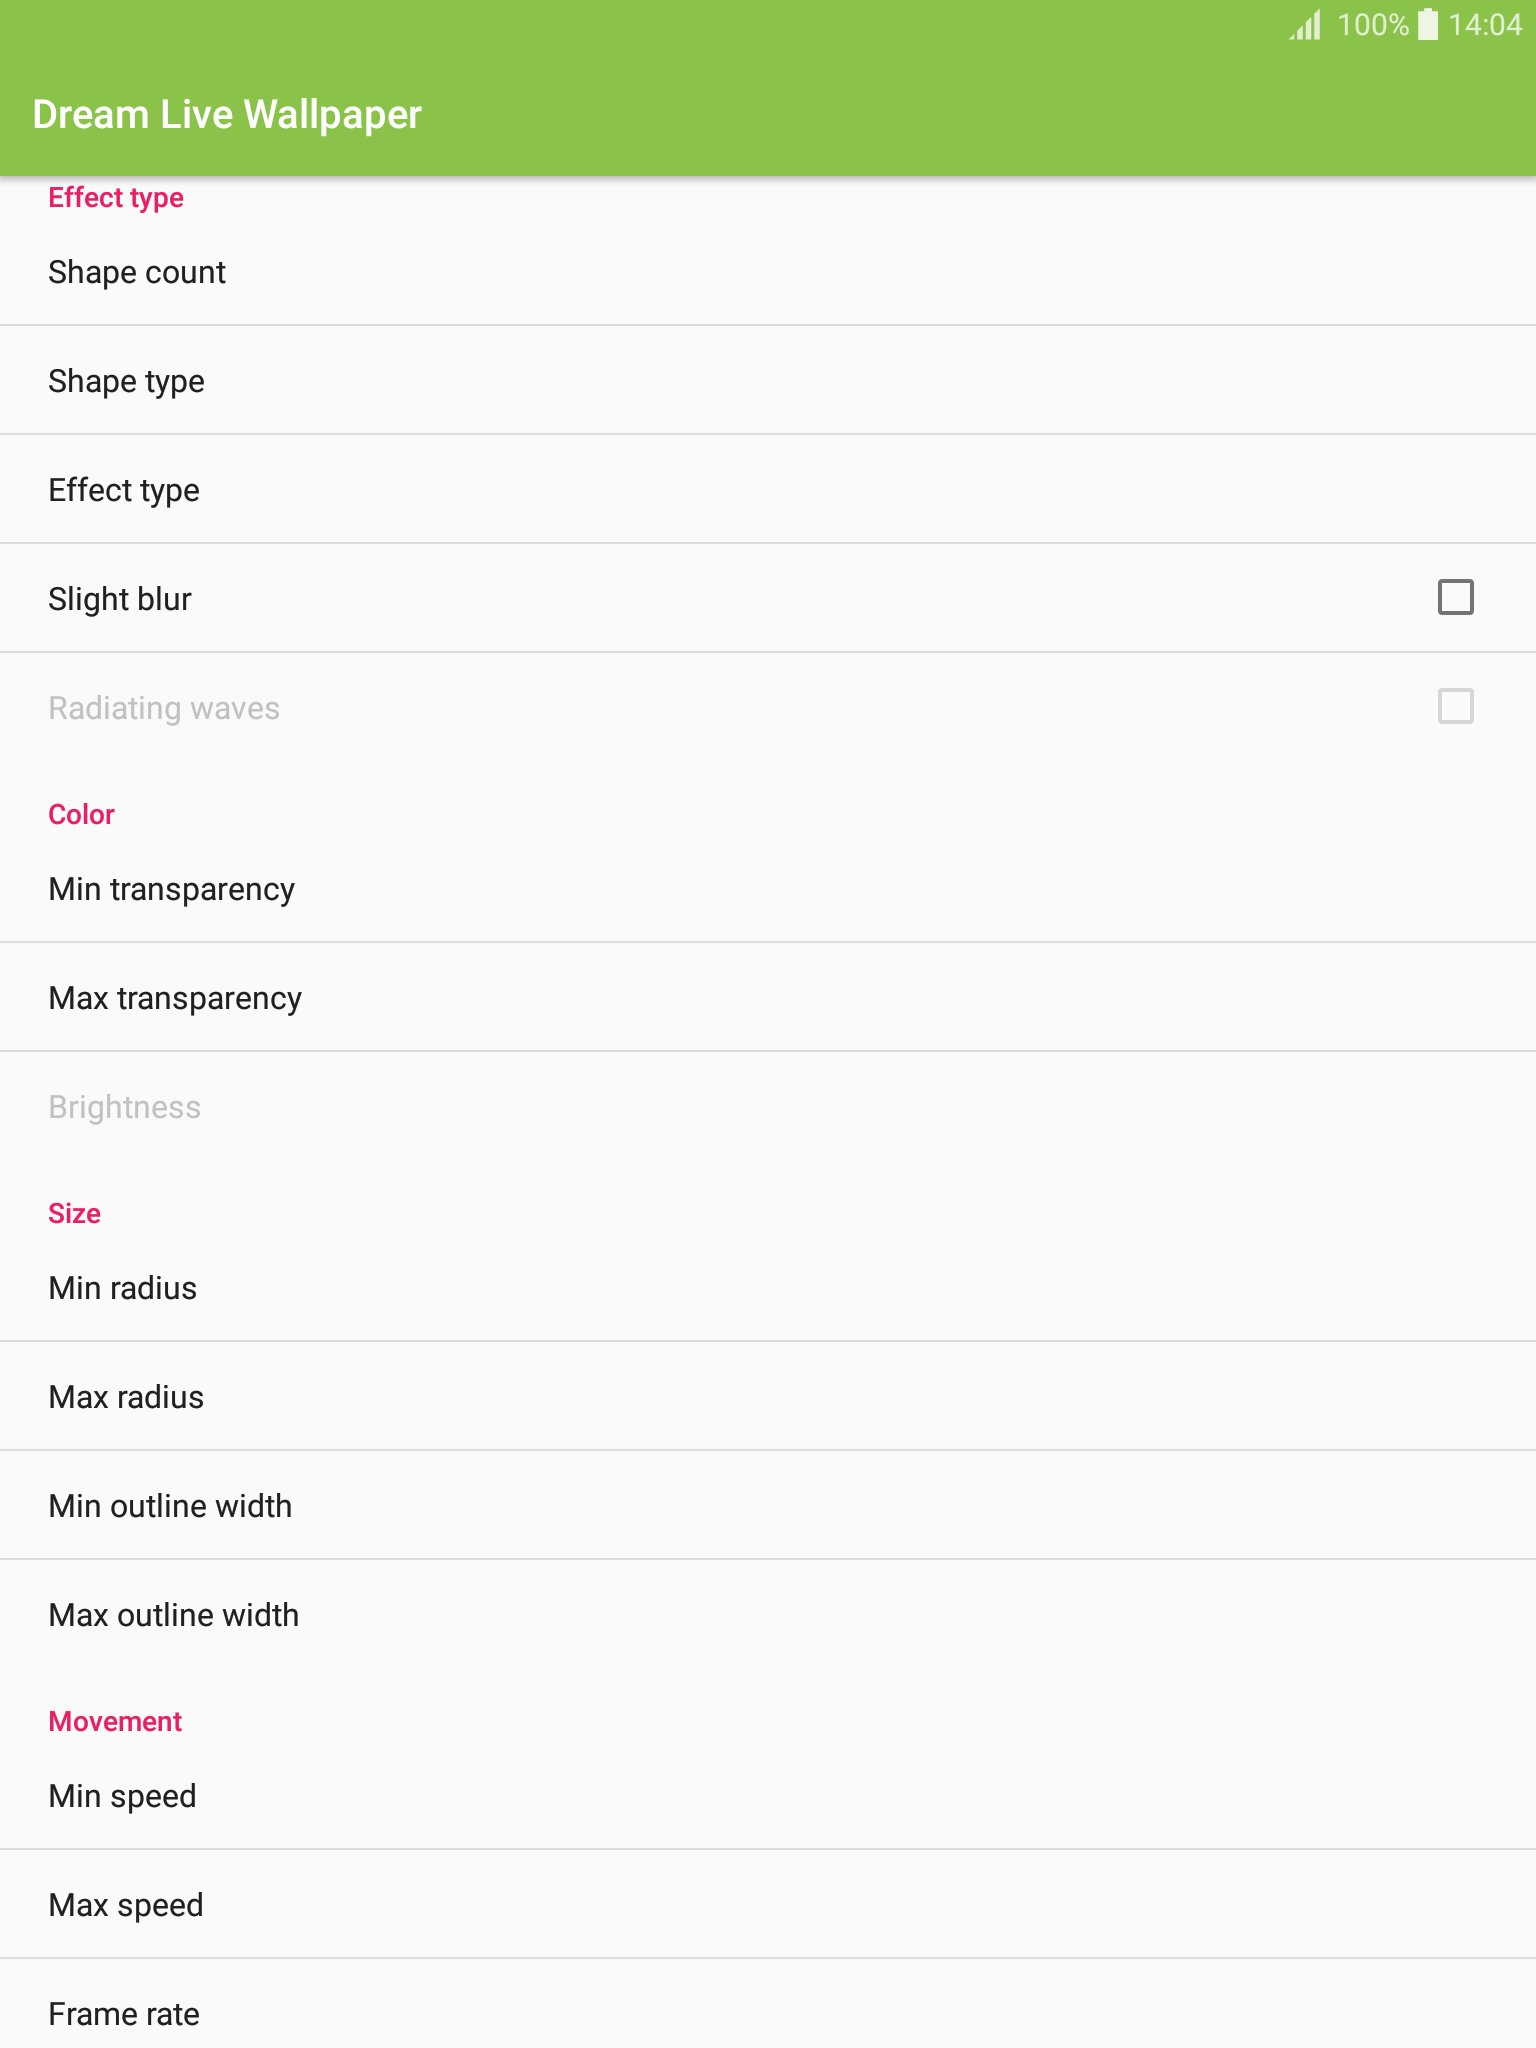This screenshot has height=2048, width=1536.
Task: Select Max transparency preference
Action: [x=768, y=997]
